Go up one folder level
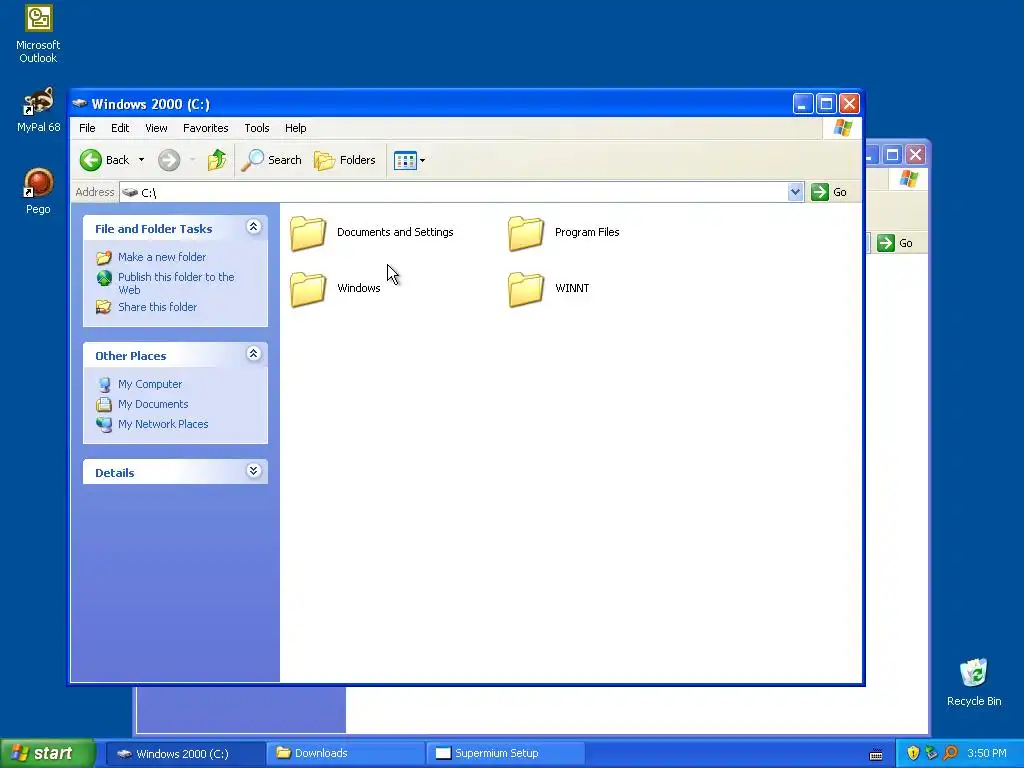 click(217, 160)
